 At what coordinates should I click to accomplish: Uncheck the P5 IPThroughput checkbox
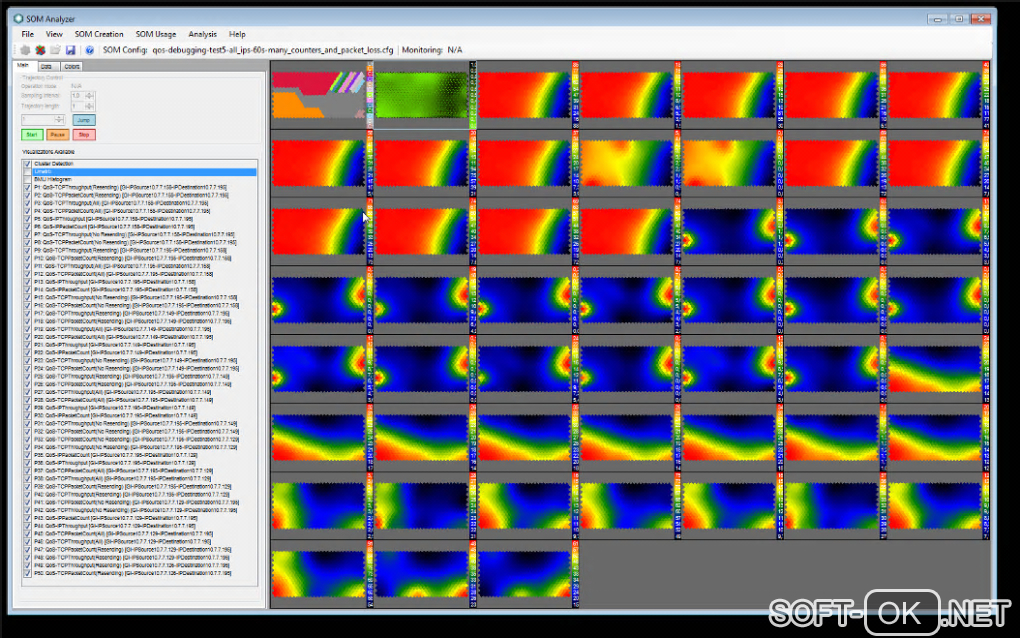point(27,219)
